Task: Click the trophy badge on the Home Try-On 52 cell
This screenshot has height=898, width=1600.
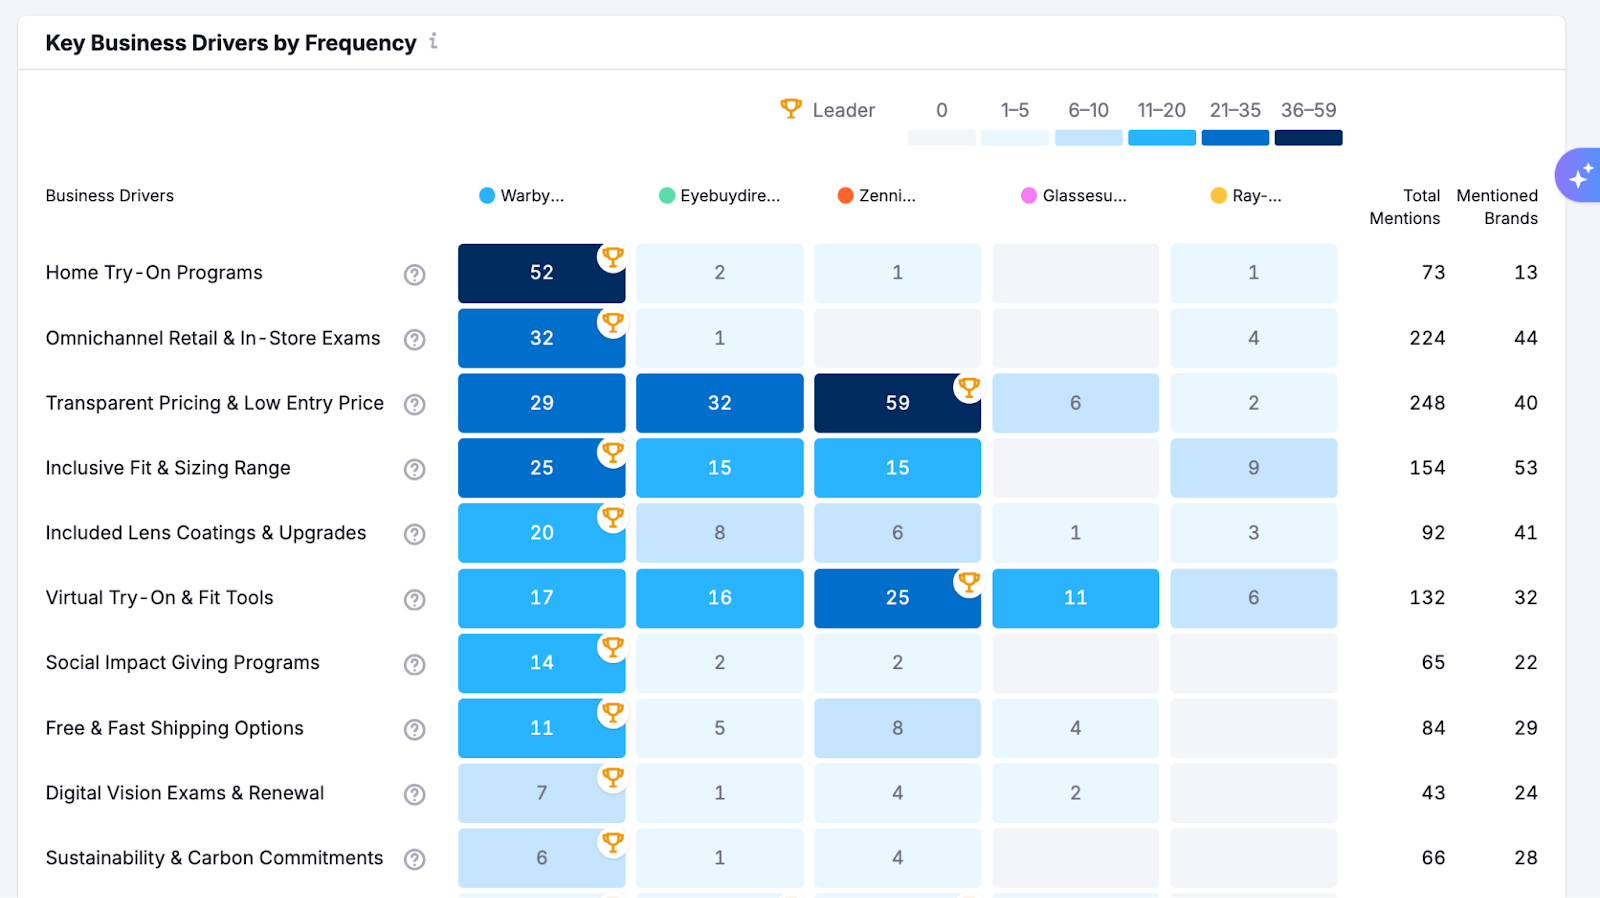Action: (612, 257)
